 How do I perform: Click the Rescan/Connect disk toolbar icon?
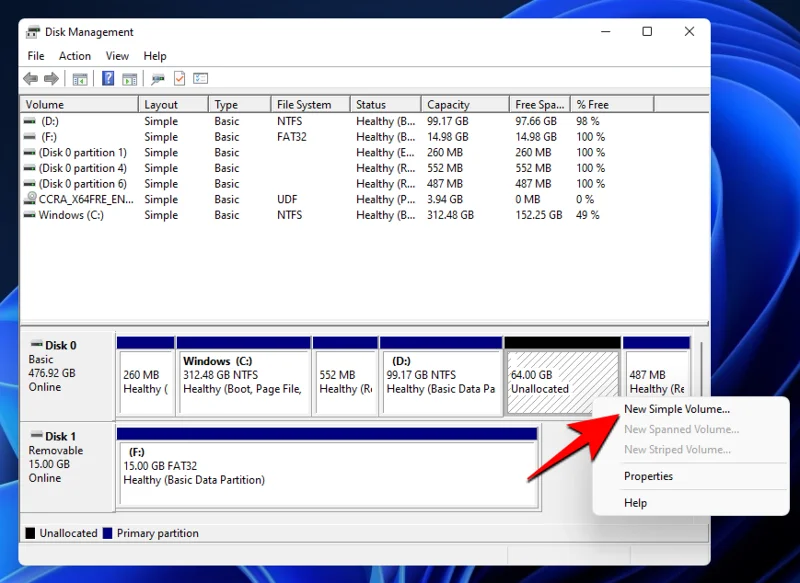158,79
